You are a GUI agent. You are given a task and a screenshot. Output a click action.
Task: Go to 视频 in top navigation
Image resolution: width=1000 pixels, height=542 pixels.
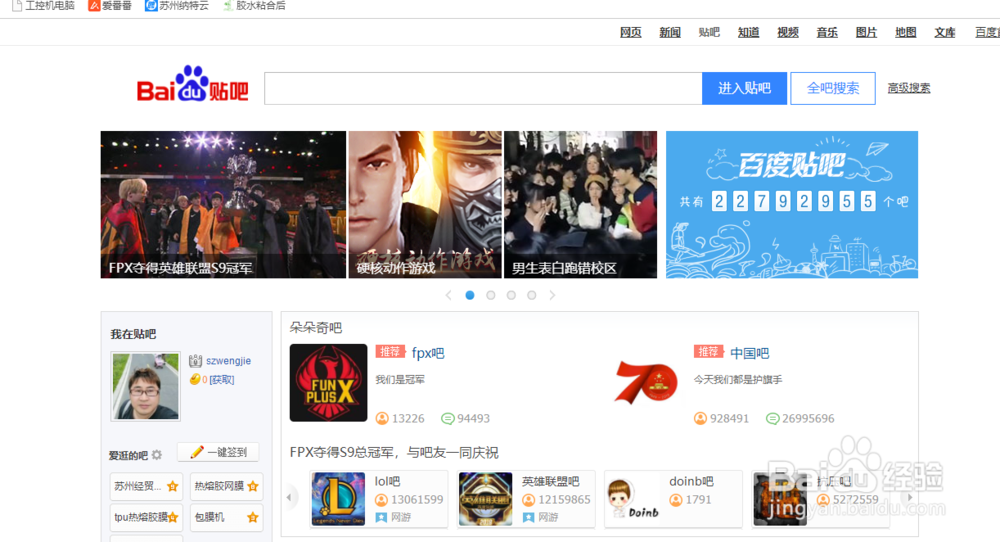(788, 33)
